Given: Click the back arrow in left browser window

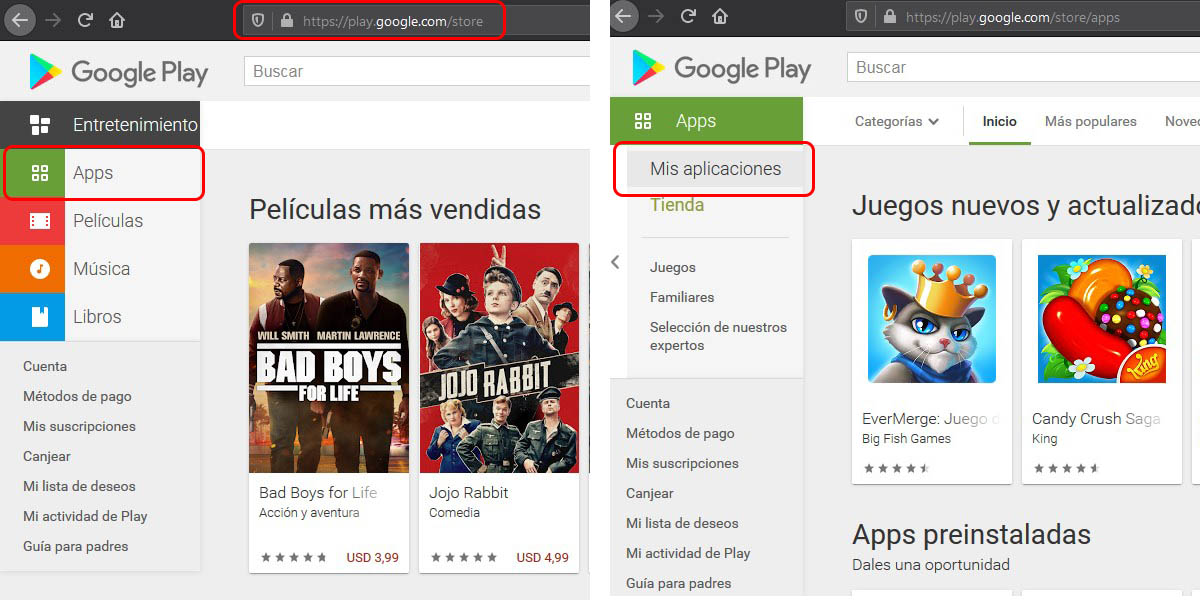Looking at the screenshot, I should click(x=19, y=19).
